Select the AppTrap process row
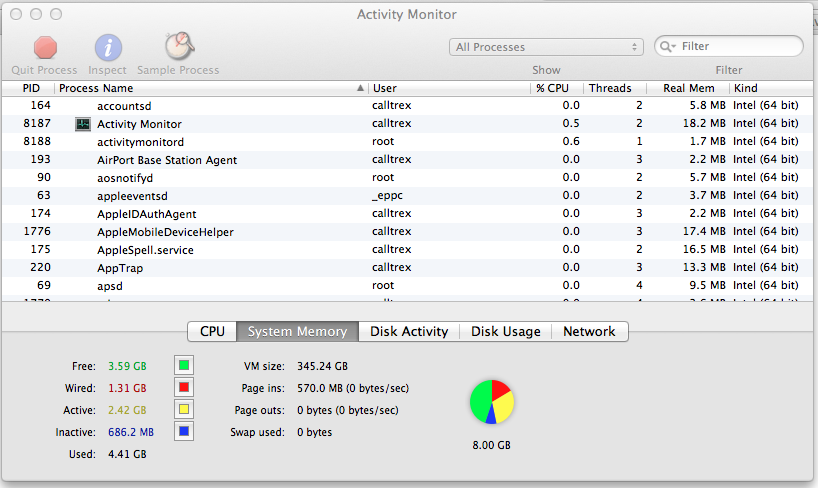818x488 pixels. (x=407, y=268)
